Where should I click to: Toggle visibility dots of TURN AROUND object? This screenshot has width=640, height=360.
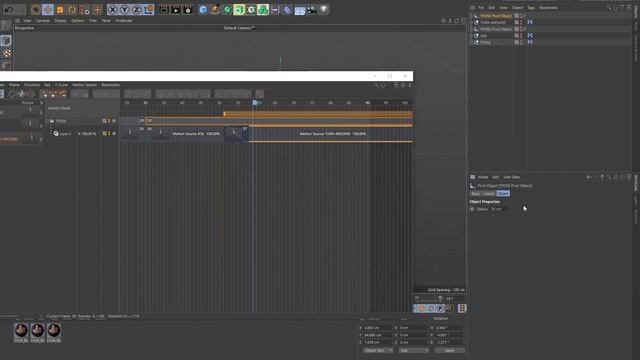click(521, 22)
